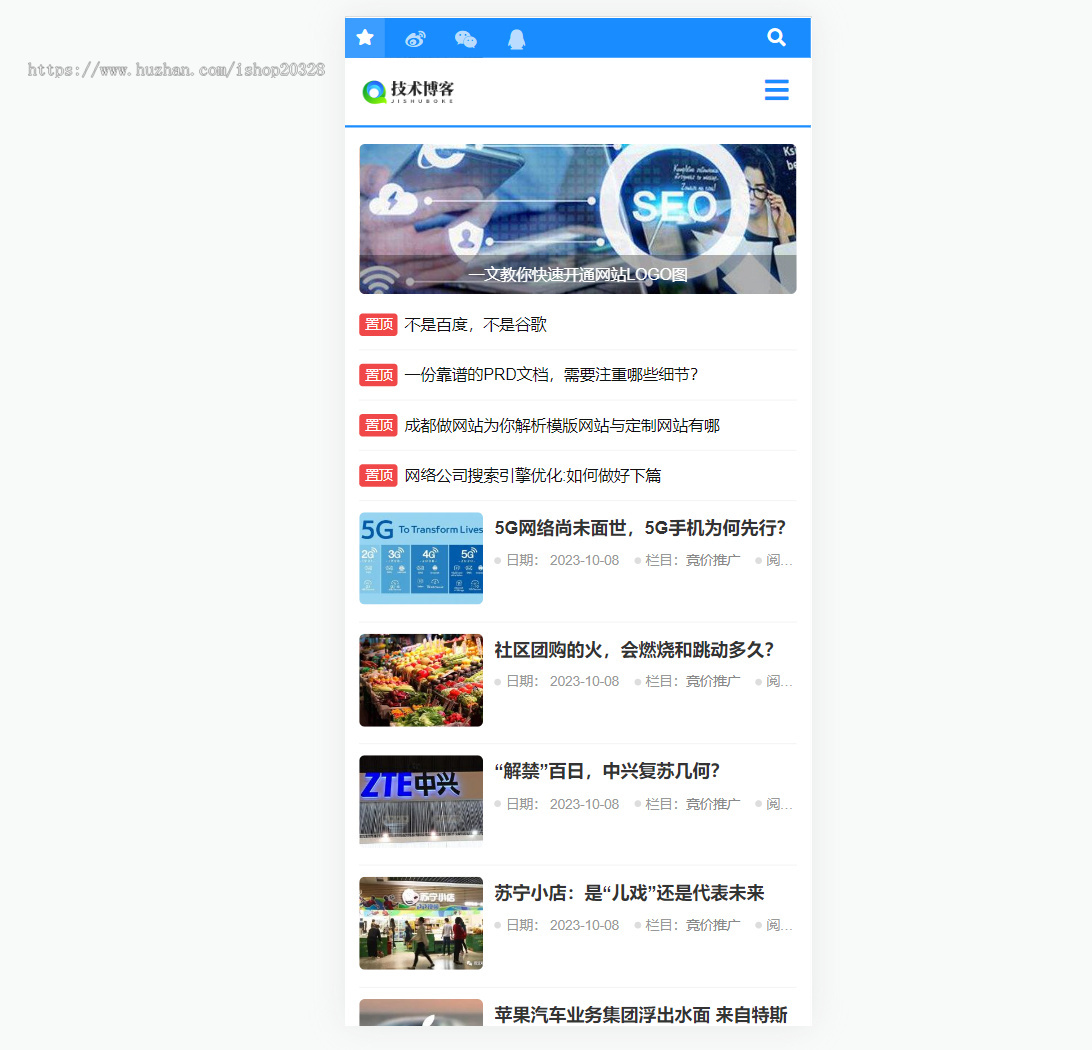The image size is (1092, 1050).
Task: Open banner caption 一文教你快速开通网站LOGO图
Action: (577, 275)
